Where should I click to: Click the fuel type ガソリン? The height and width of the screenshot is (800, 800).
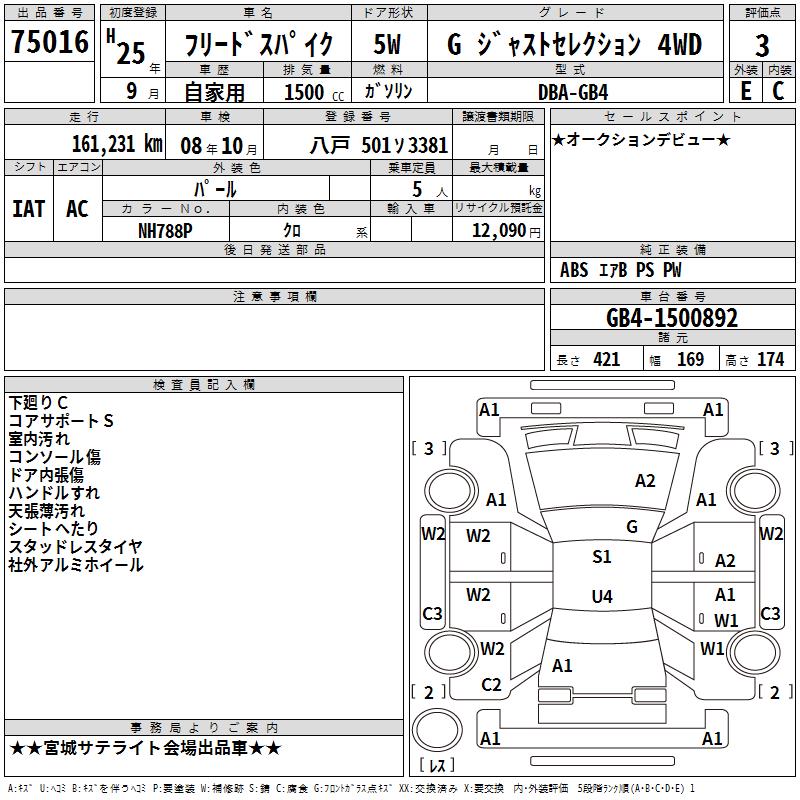[x=388, y=91]
